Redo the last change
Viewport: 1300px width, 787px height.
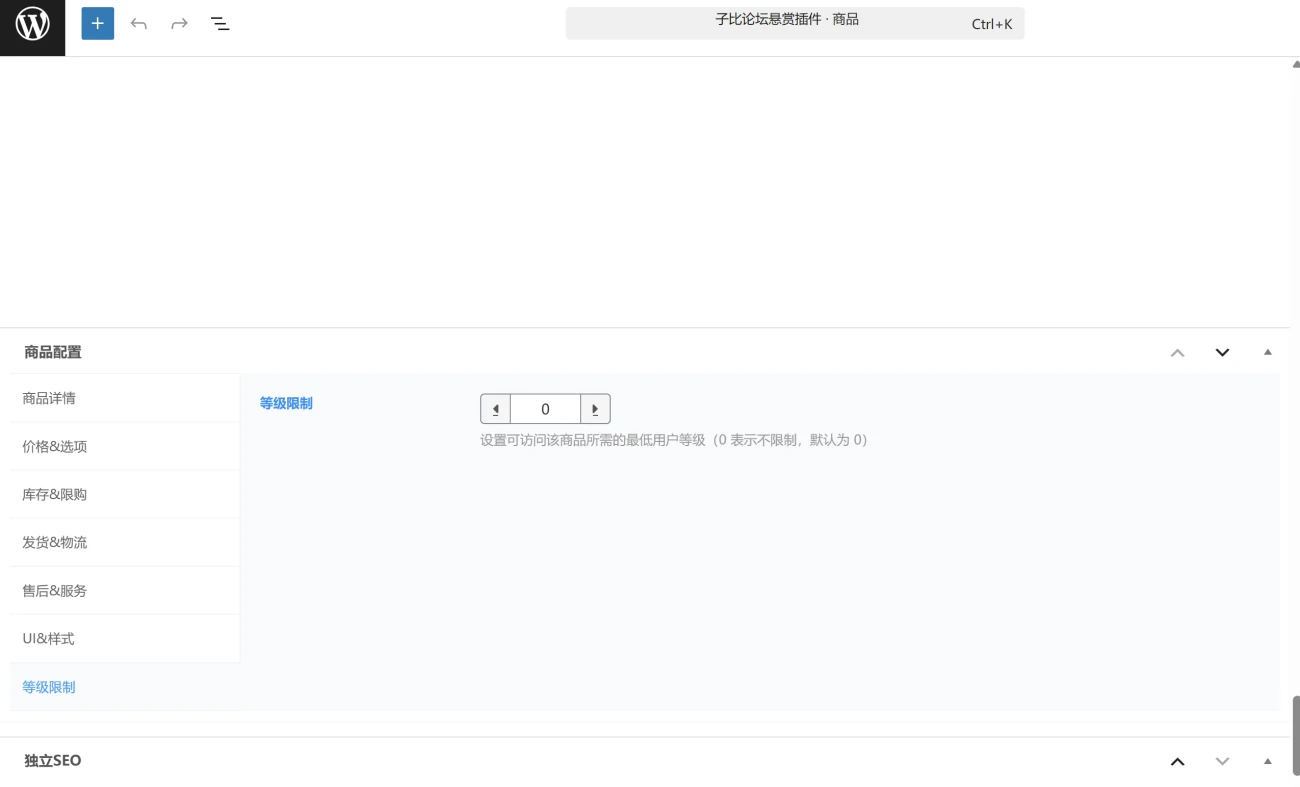point(179,23)
